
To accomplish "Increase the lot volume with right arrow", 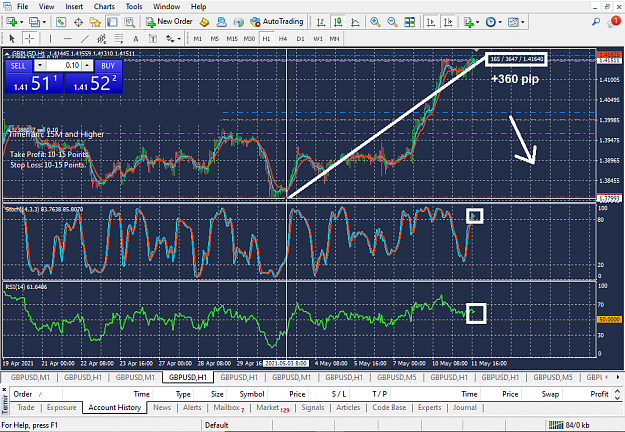I will coord(88,65).
